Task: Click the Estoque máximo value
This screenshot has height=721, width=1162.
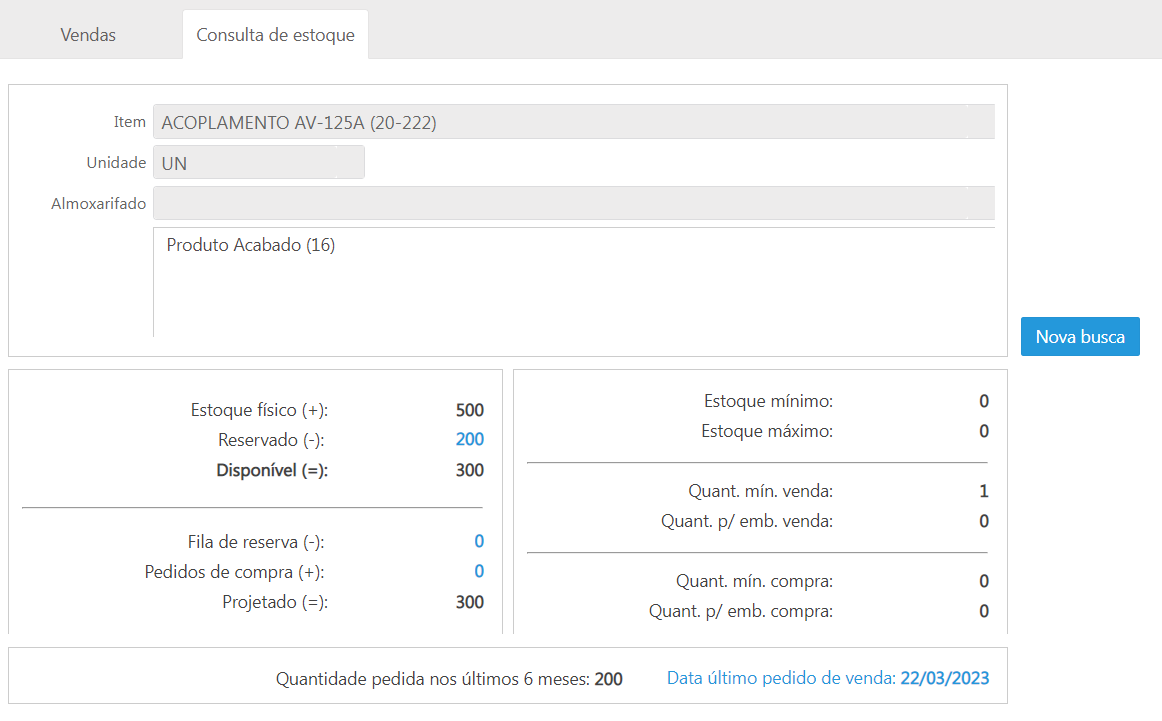Action: coord(983,431)
